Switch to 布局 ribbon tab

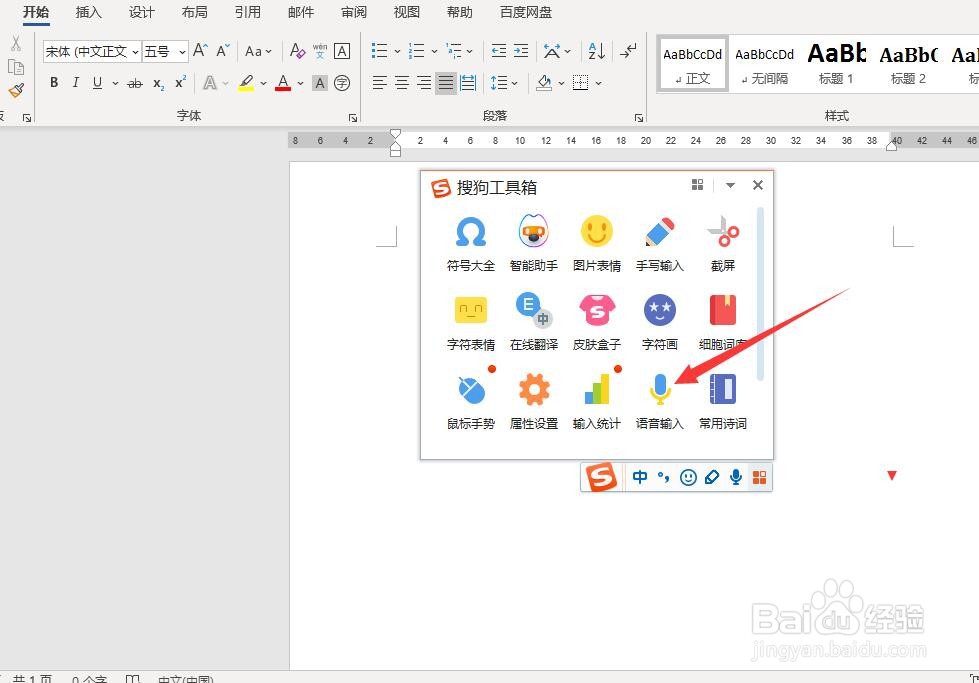pos(194,12)
